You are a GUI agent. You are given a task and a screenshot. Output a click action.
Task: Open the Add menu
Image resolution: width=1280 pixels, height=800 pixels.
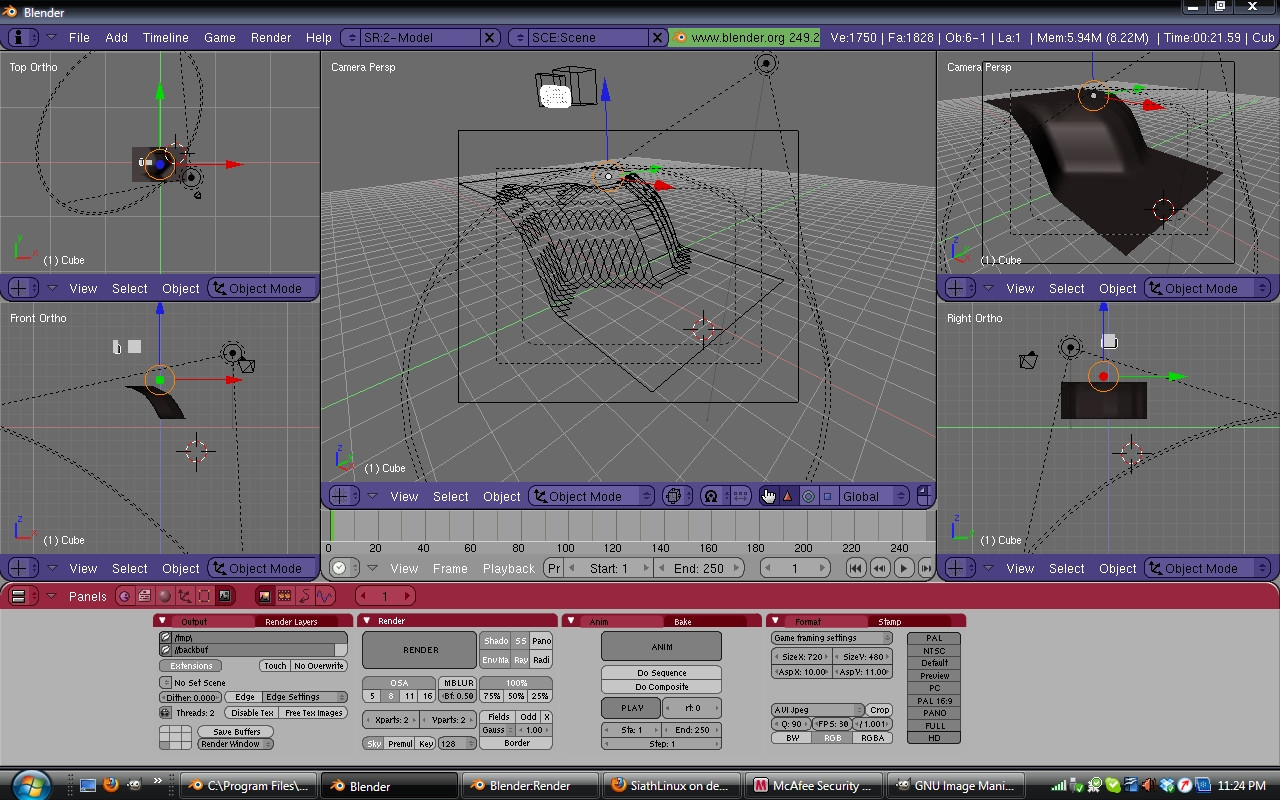click(x=117, y=37)
